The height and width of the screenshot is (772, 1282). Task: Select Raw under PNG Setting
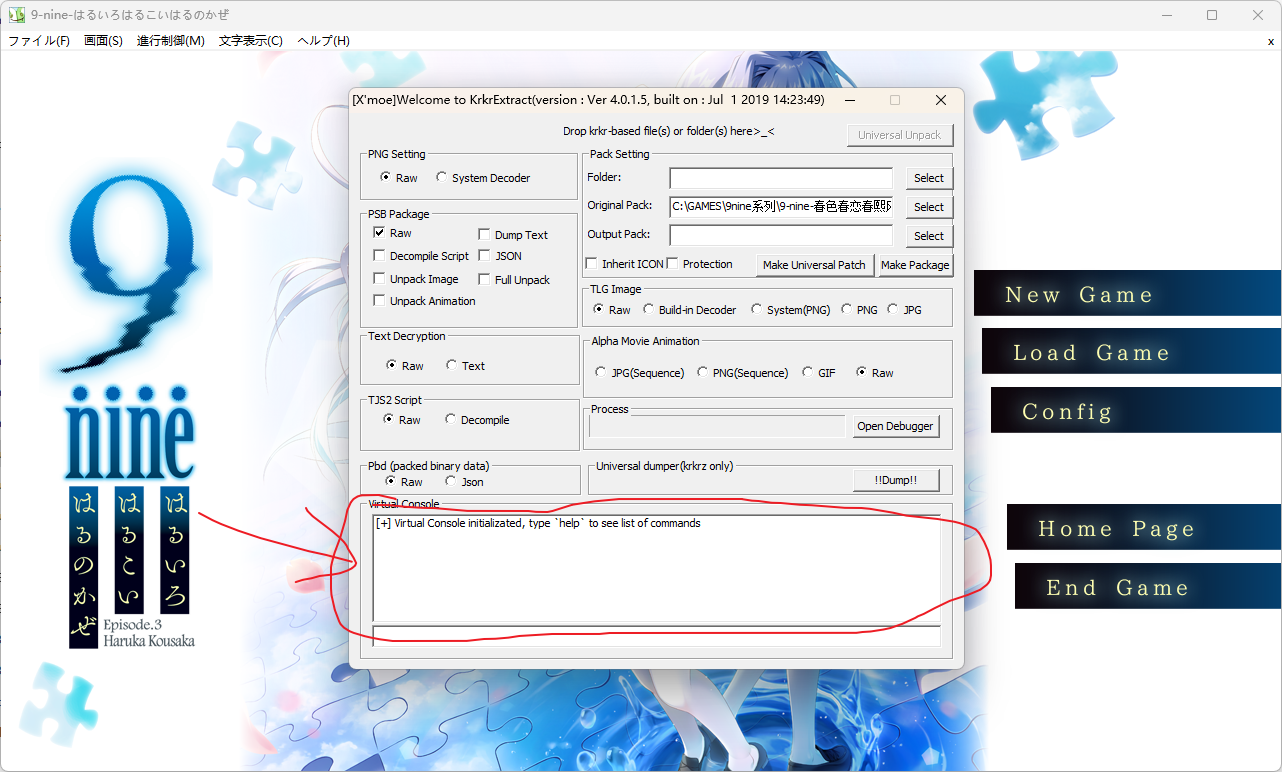(398, 178)
